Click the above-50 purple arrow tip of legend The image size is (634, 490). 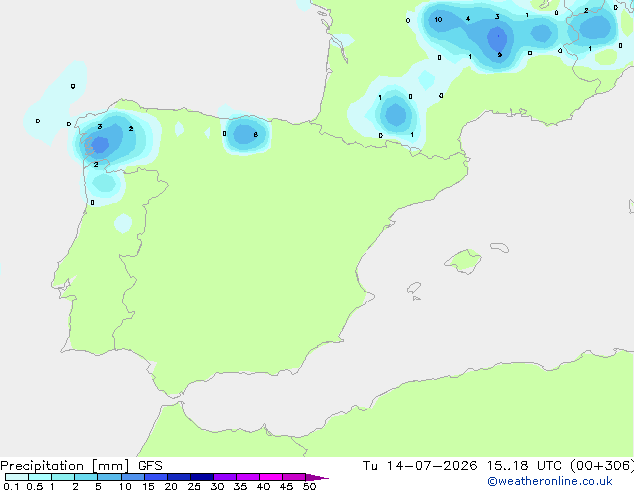[317, 477]
